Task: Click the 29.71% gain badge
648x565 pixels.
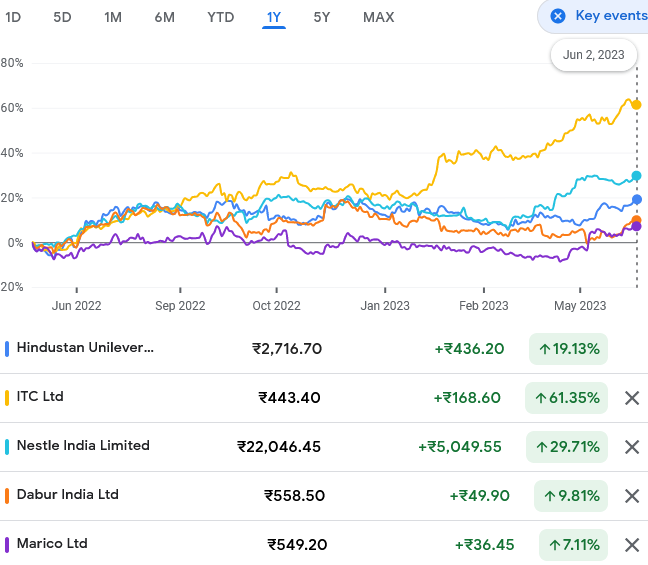Action: [567, 447]
